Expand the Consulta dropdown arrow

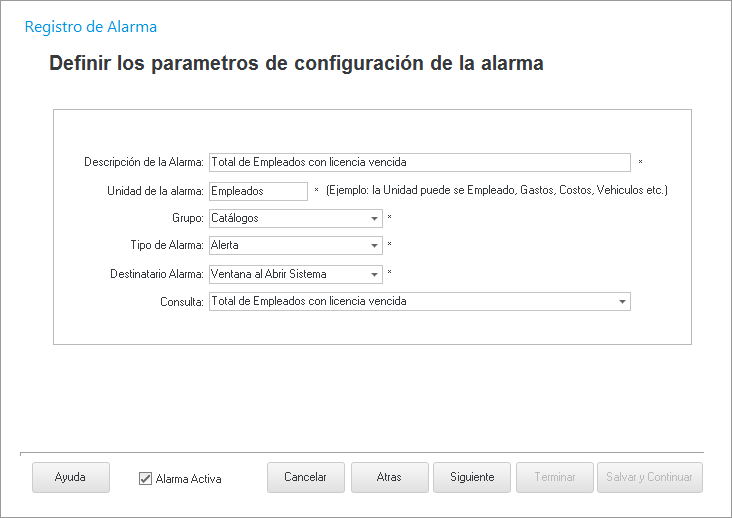[x=622, y=301]
